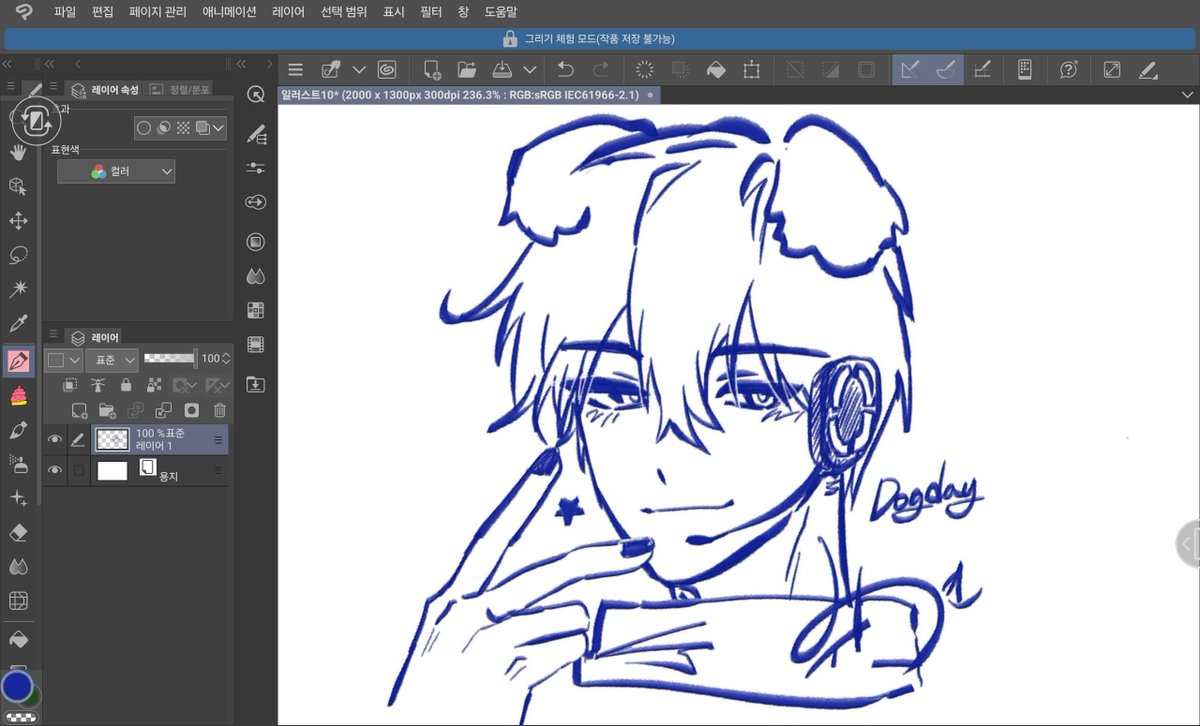The image size is (1200, 726).
Task: Select the mesh Gradient/Figure tool icon
Action: tap(18, 601)
